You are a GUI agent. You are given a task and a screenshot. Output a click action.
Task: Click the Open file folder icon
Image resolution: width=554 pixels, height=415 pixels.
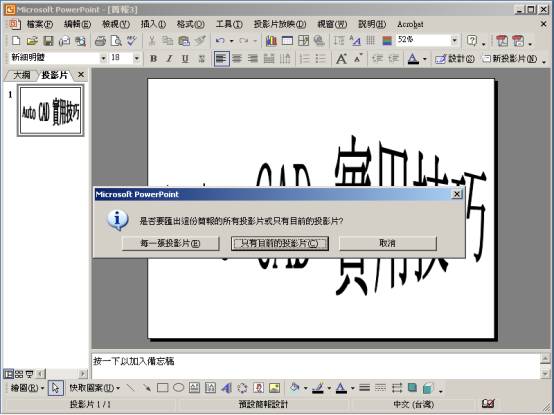click(x=32, y=41)
